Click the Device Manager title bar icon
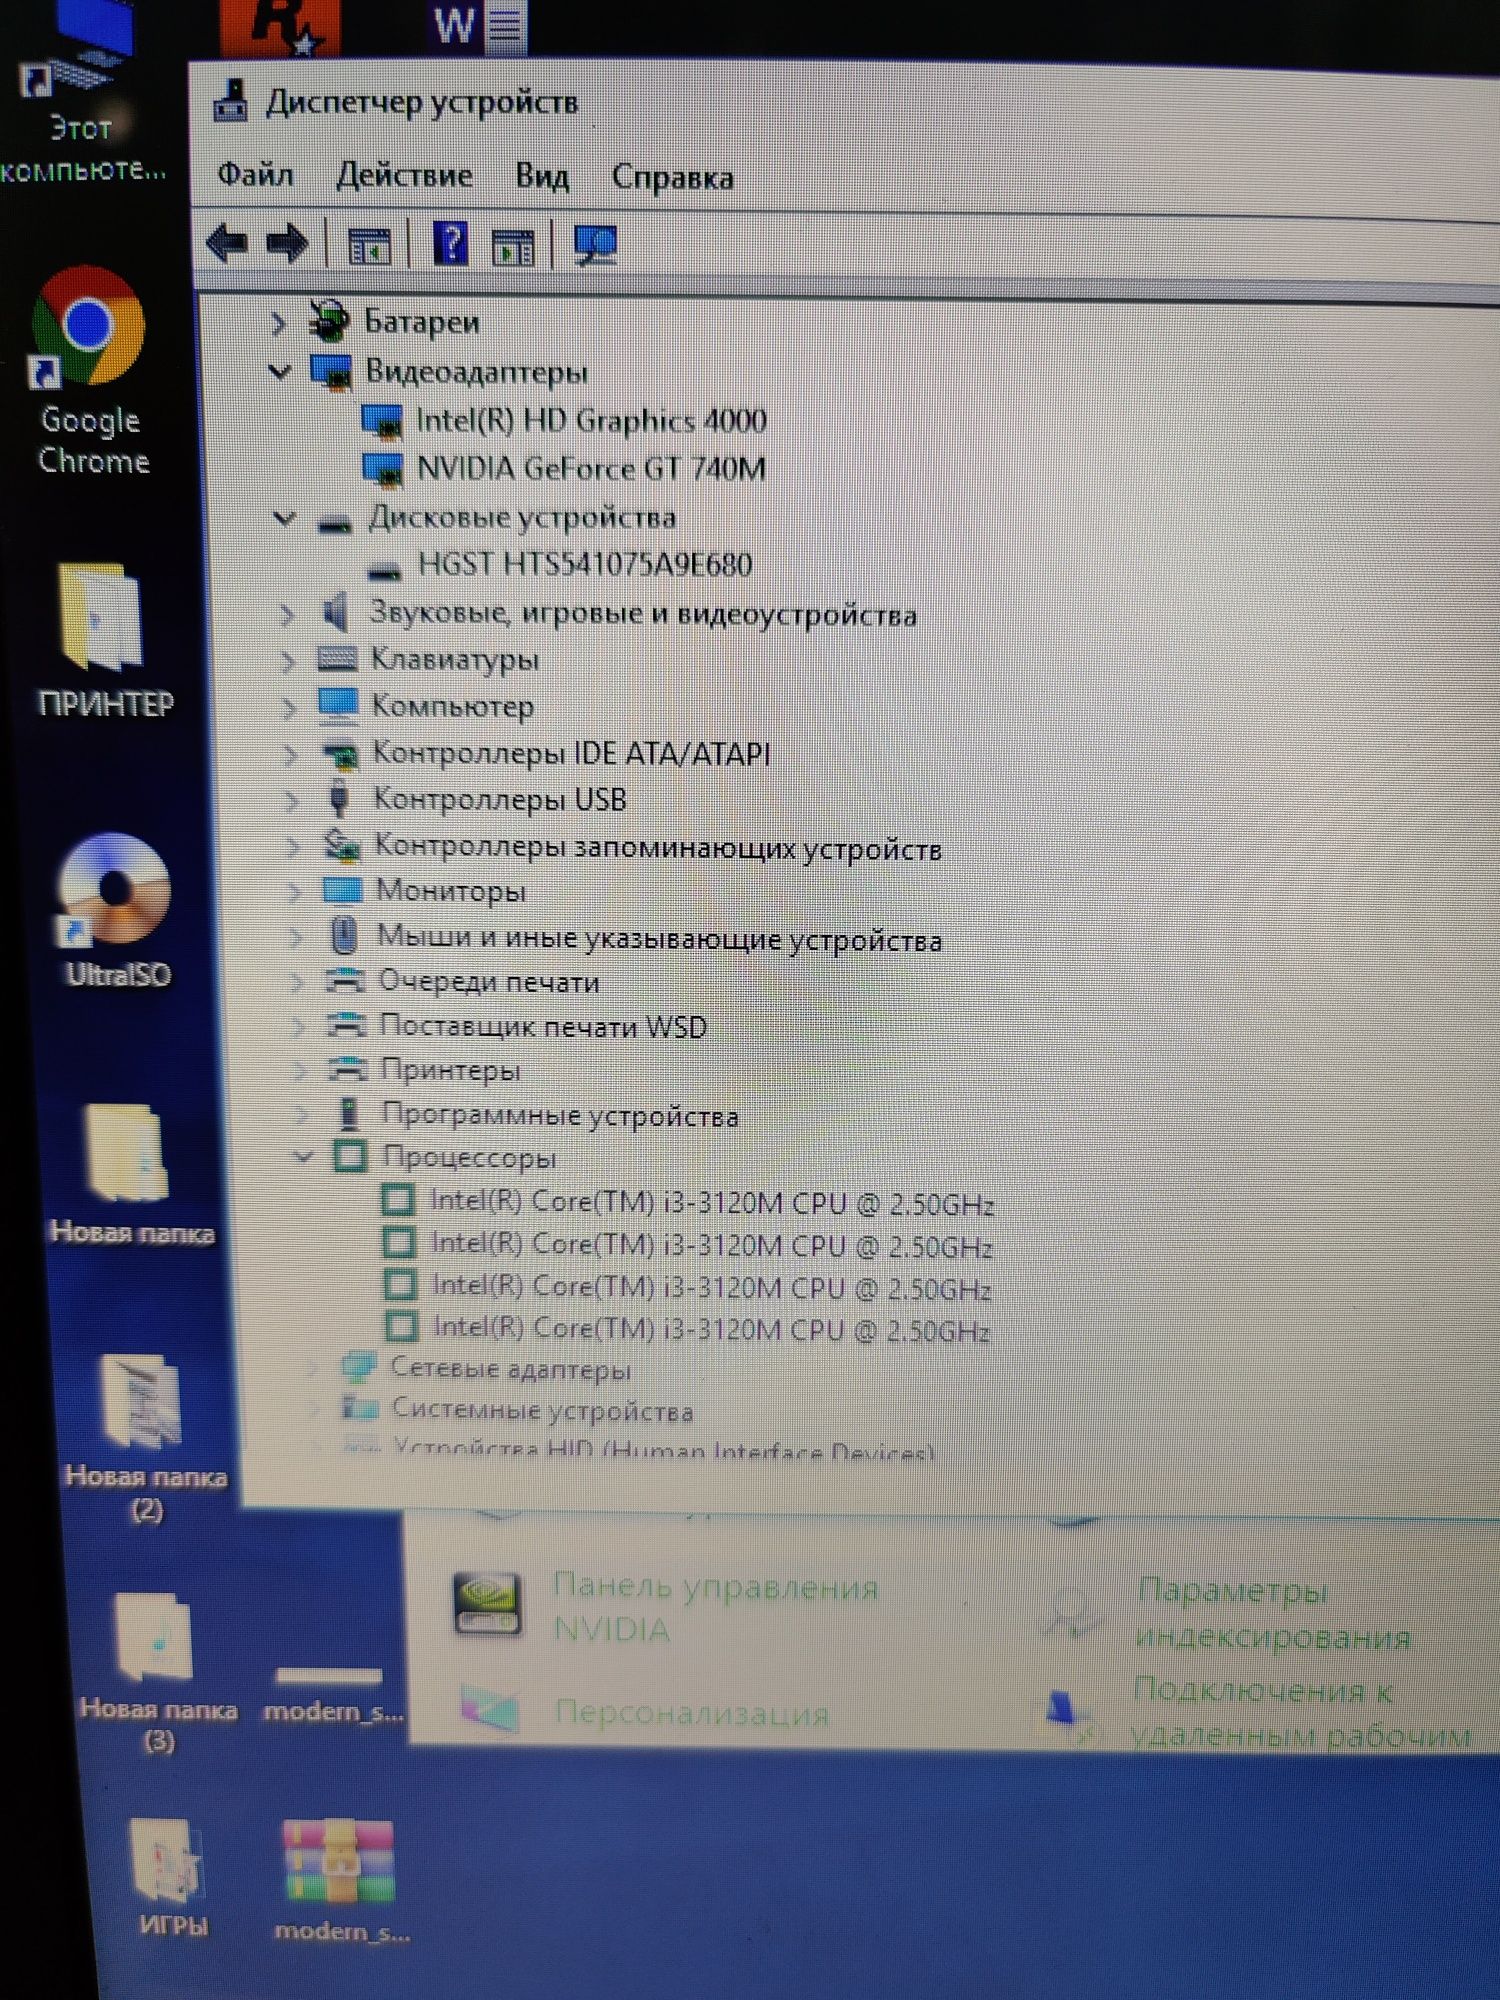This screenshot has width=1500, height=2000. coord(231,101)
